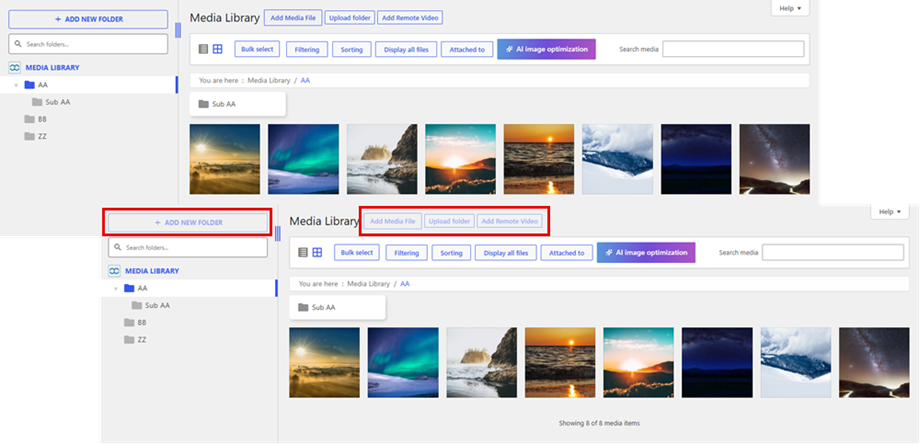Viewport: 920px width, 444px height.
Task: Click BB folder icon in bottom screenshot tree
Action: [x=129, y=323]
